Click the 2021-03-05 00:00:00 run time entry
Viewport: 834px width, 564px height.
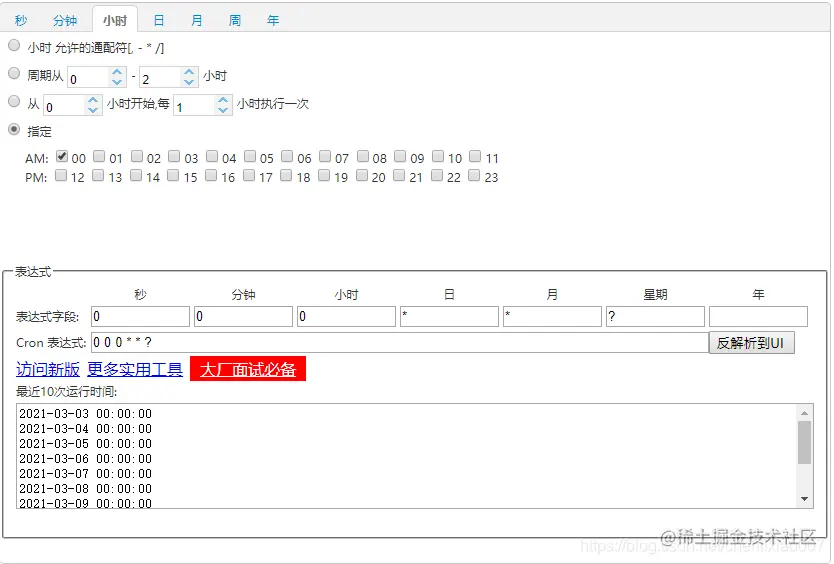tap(86, 444)
